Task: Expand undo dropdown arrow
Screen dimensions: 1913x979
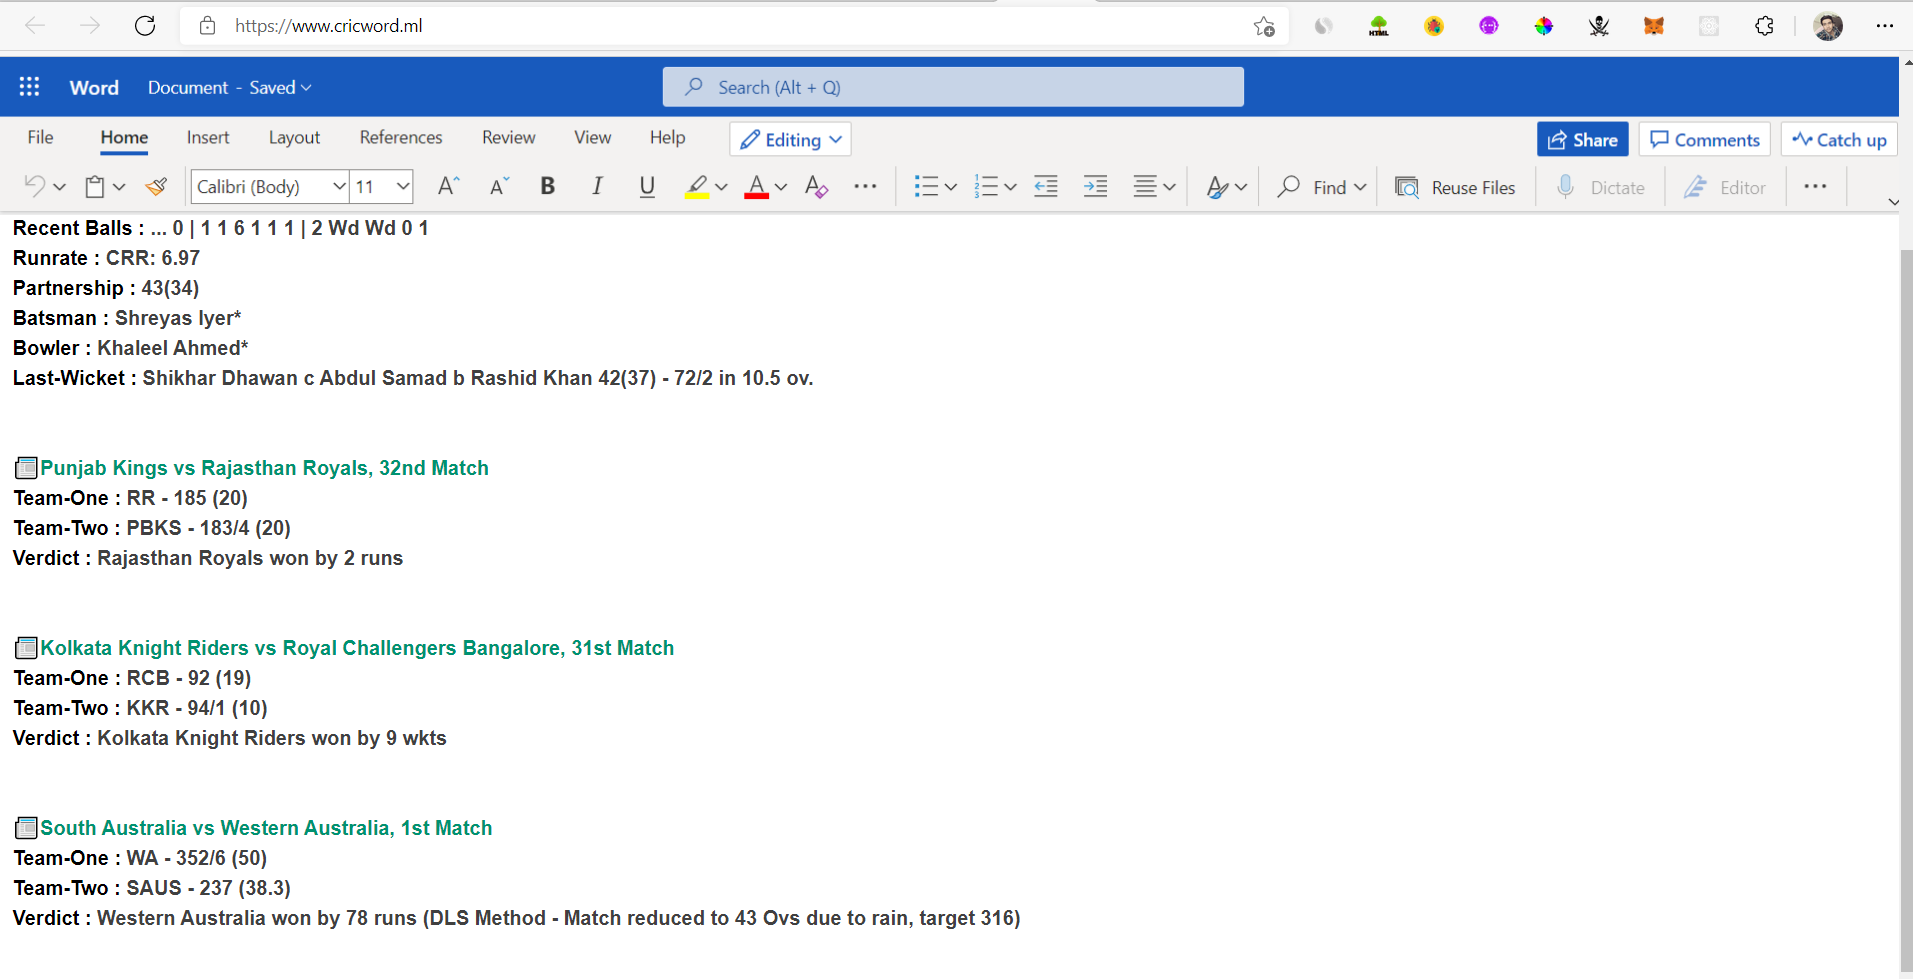Action: [59, 187]
